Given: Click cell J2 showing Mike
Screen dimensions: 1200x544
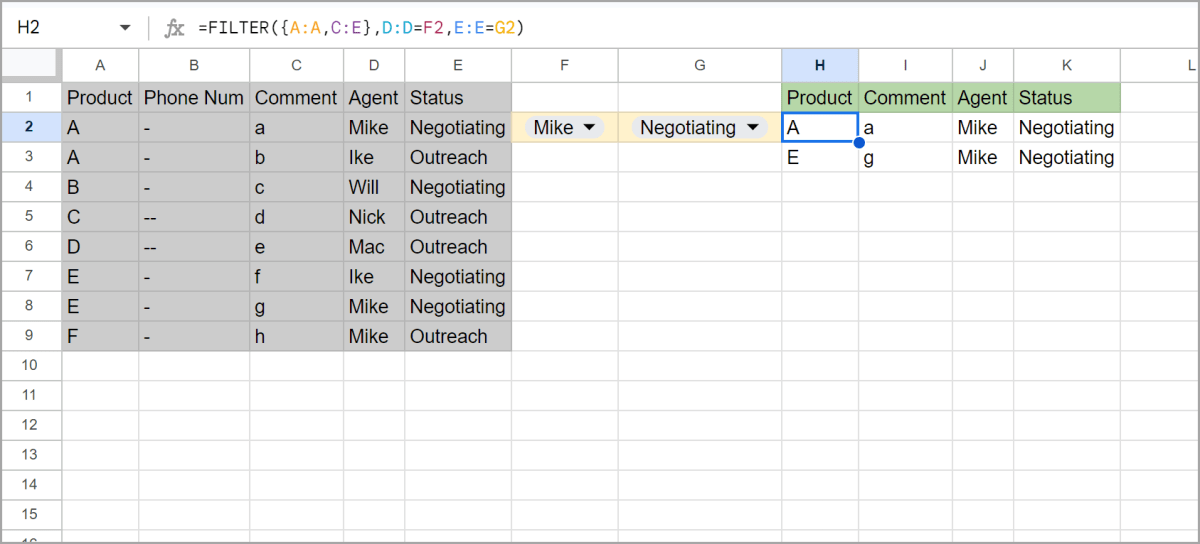Looking at the screenshot, I should click(983, 128).
